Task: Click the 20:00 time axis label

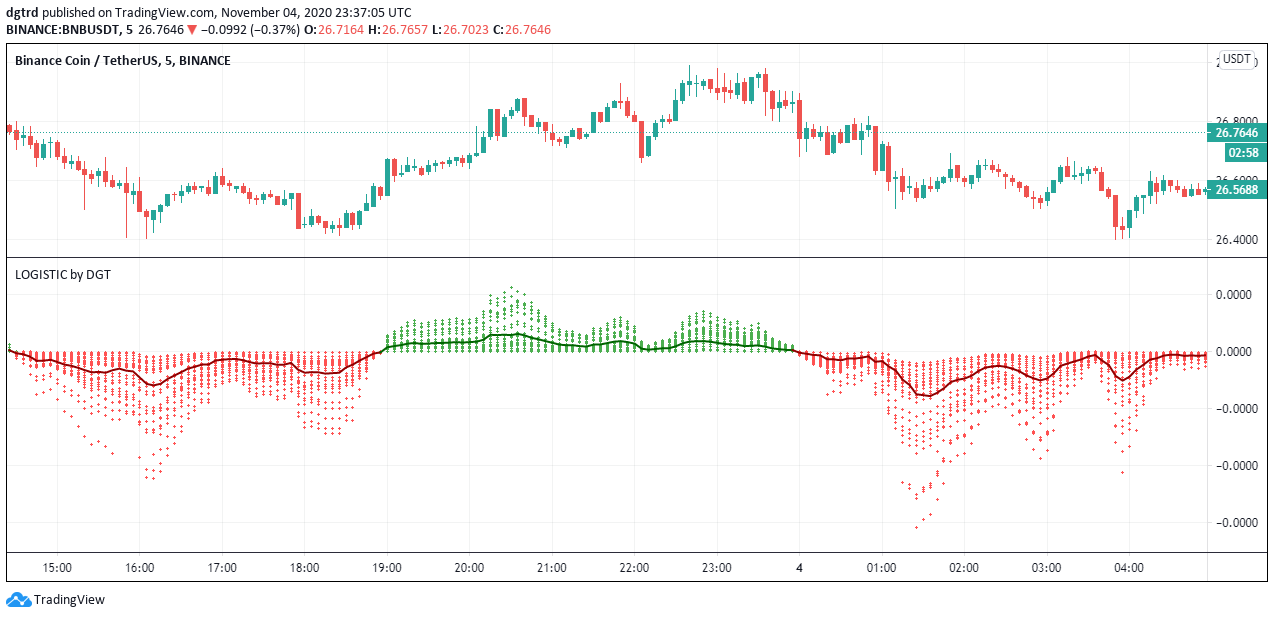Action: pyautogui.click(x=470, y=568)
